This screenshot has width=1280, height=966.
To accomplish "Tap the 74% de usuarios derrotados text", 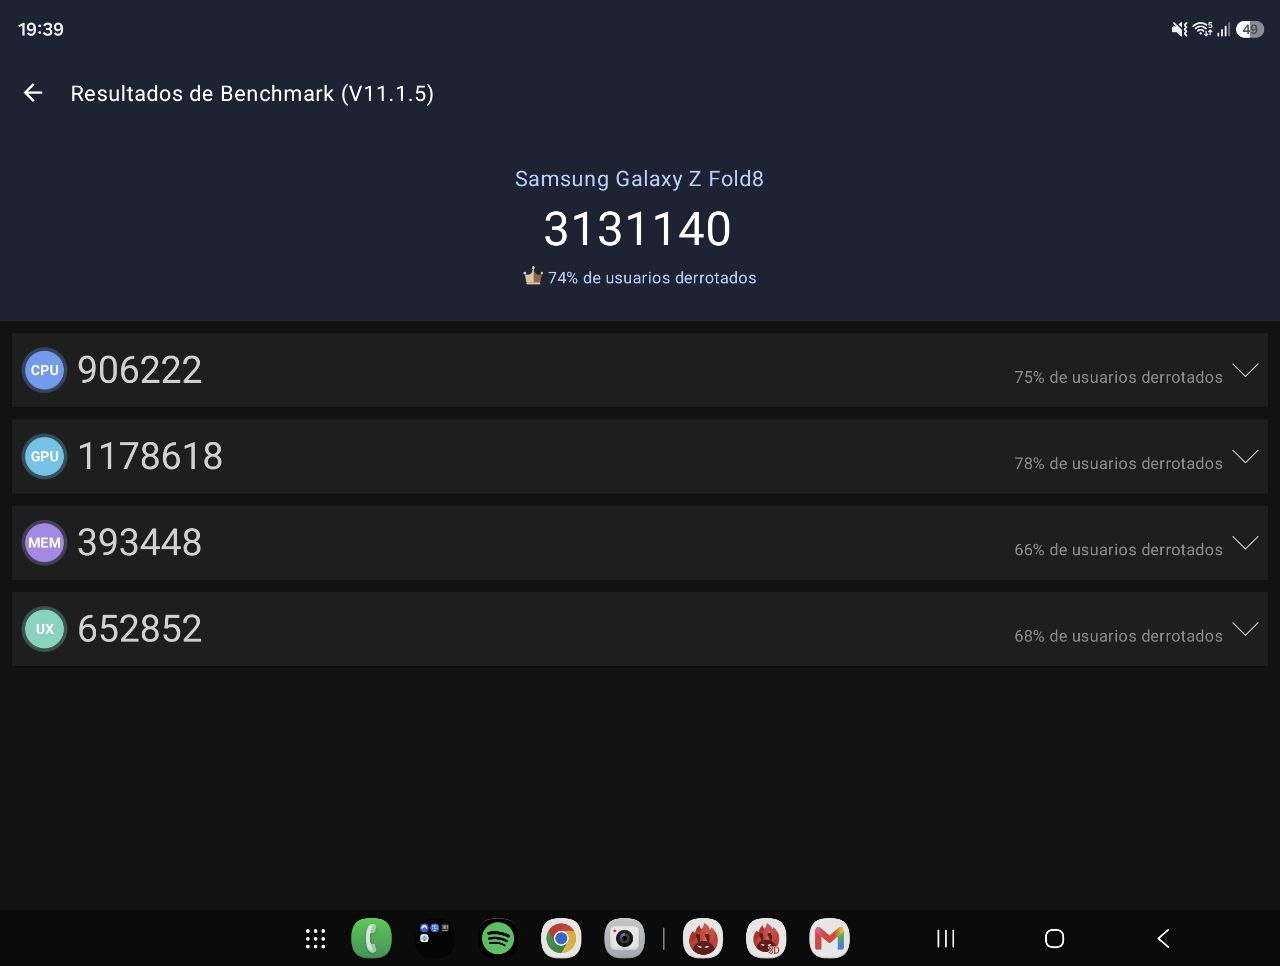I will pos(652,278).
